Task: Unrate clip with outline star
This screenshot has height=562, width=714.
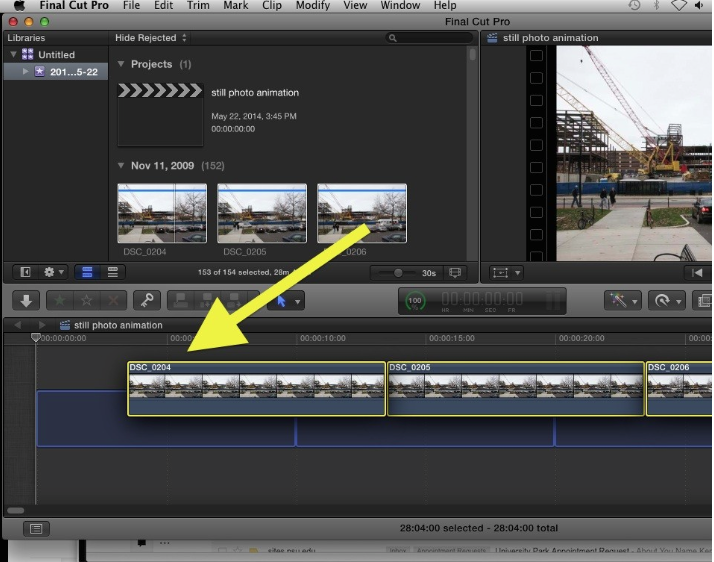Action: point(87,301)
